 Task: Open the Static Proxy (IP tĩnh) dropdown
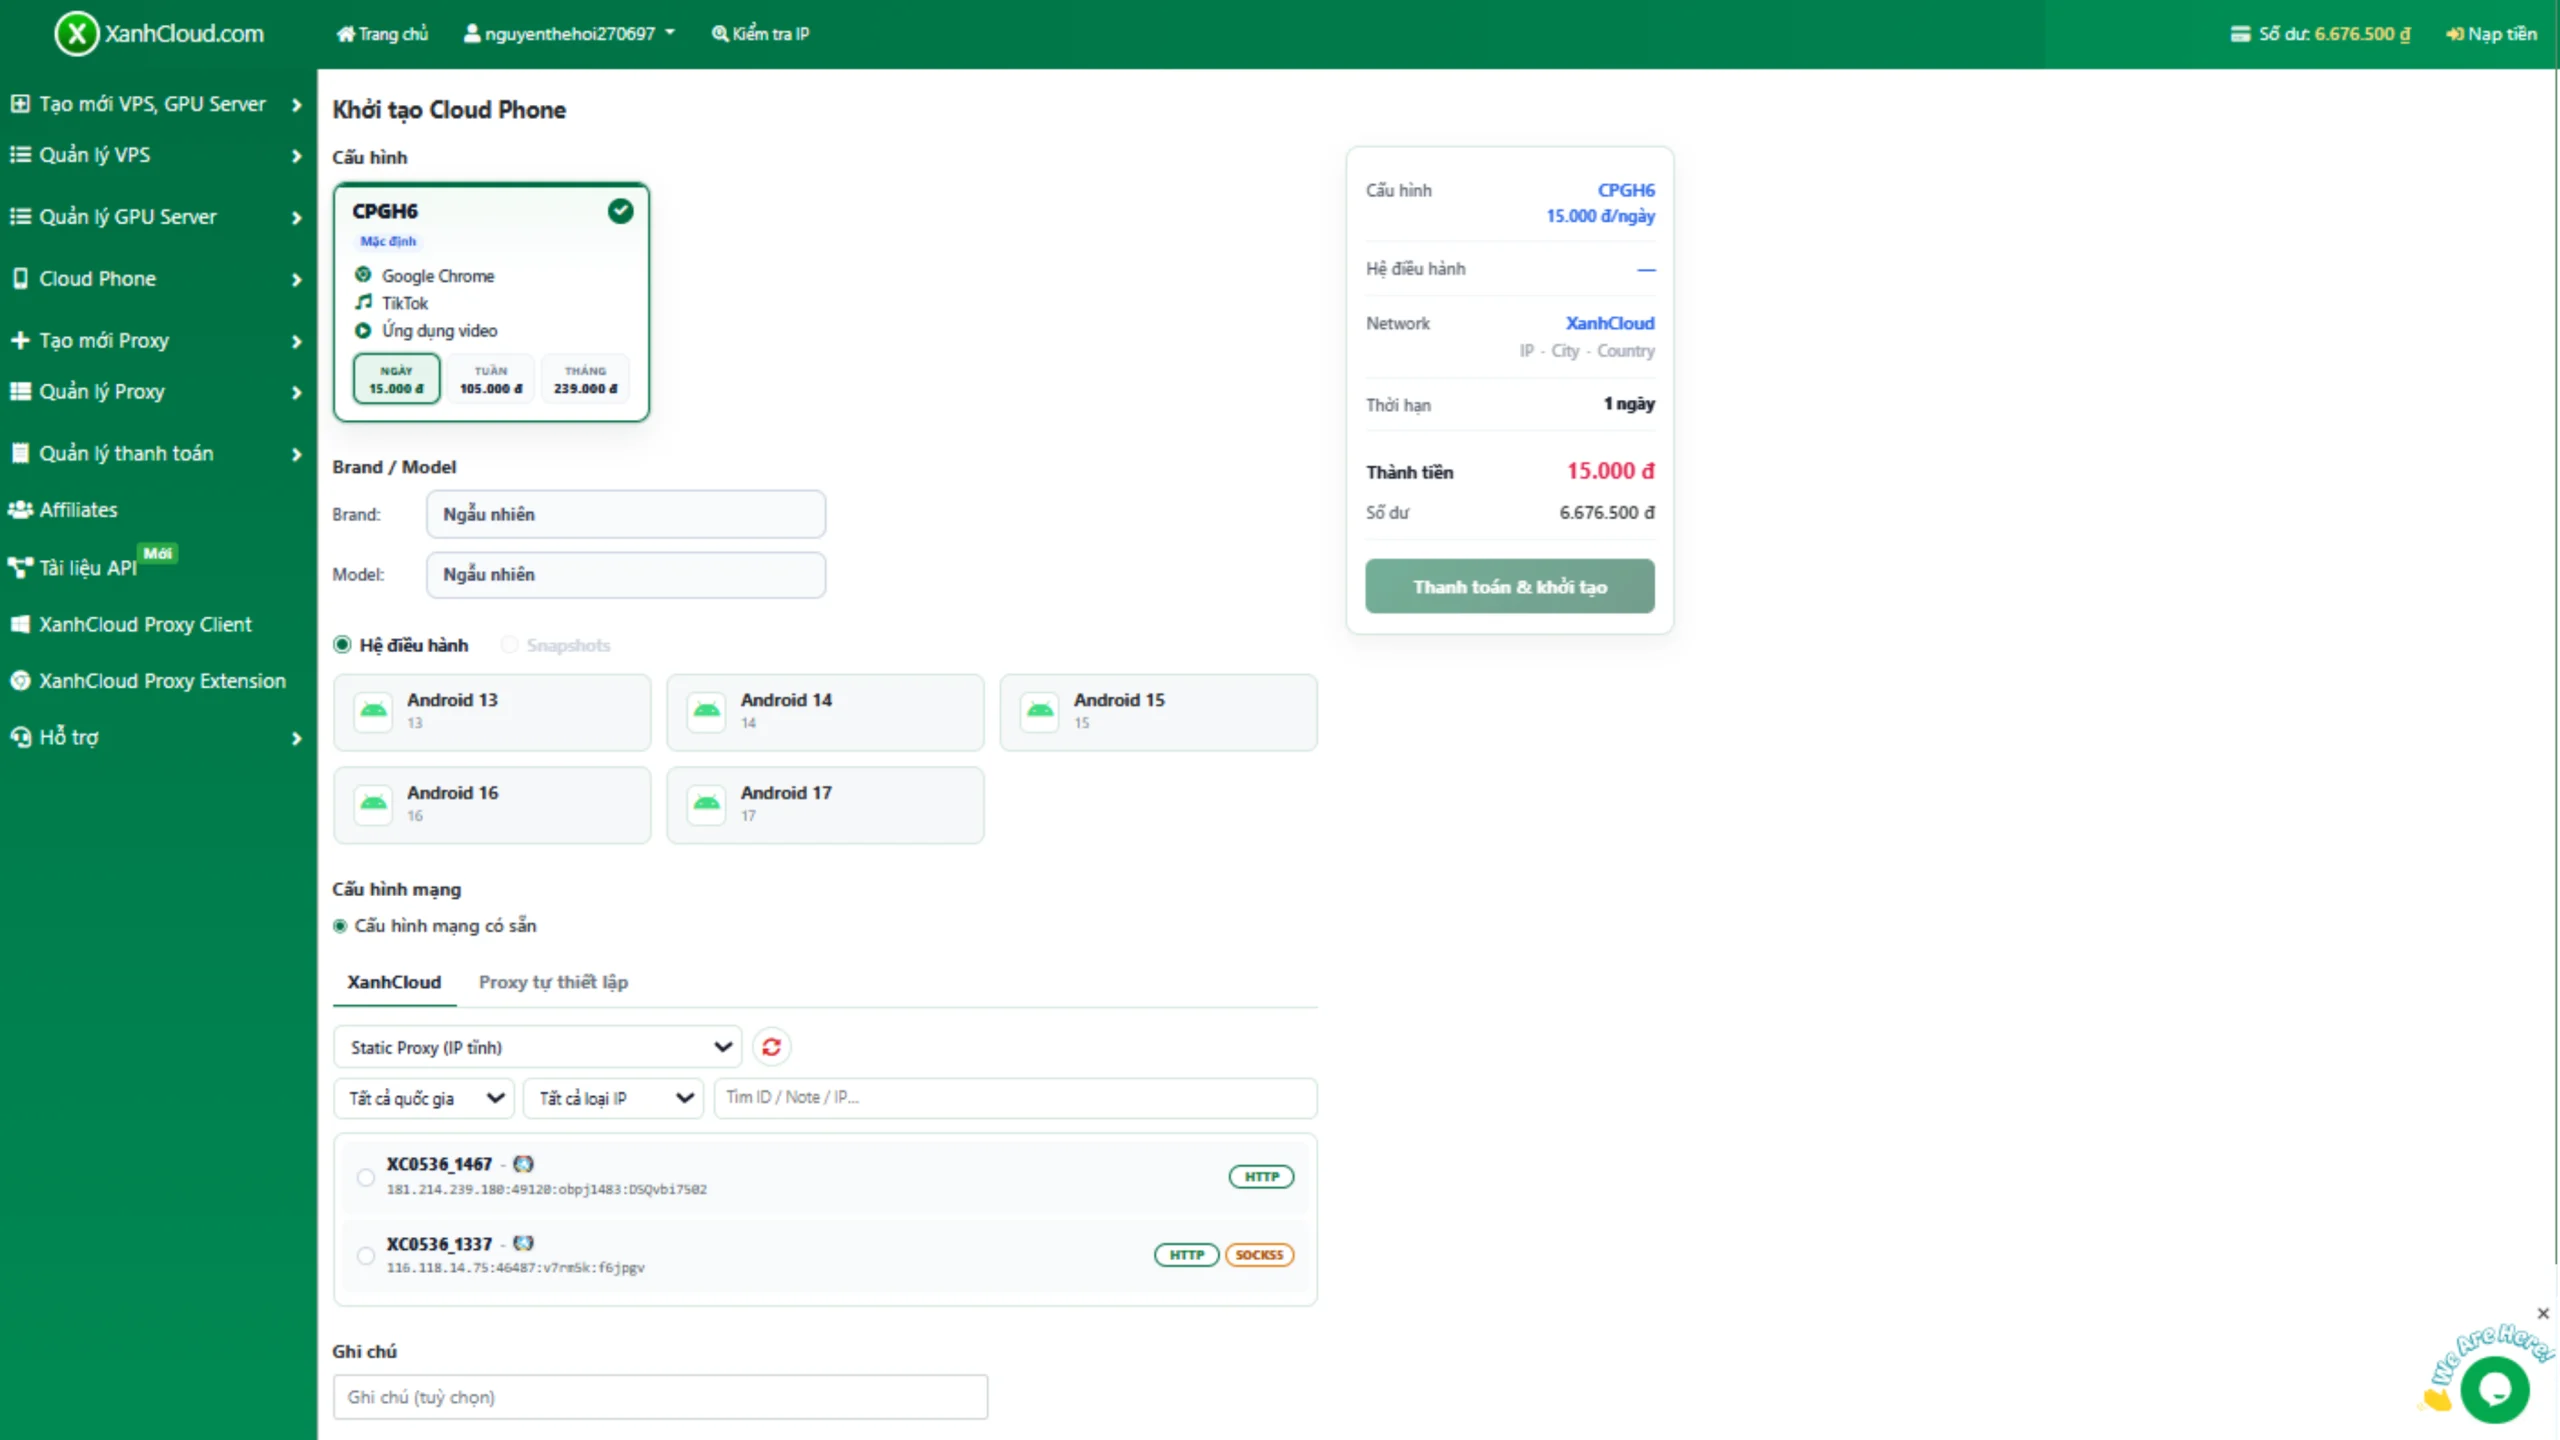pos(538,1047)
